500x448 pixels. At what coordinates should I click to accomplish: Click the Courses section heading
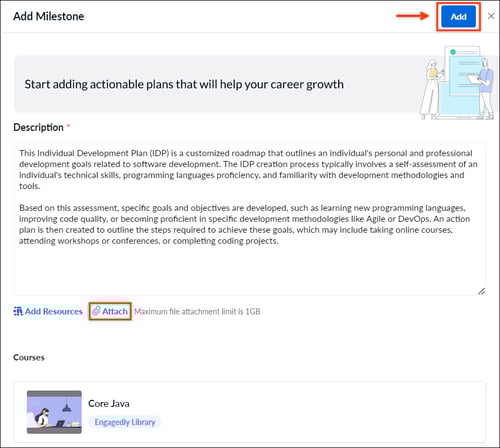pyautogui.click(x=29, y=357)
